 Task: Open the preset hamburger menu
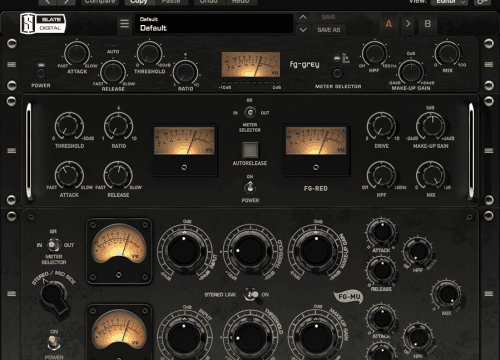(x=124, y=24)
